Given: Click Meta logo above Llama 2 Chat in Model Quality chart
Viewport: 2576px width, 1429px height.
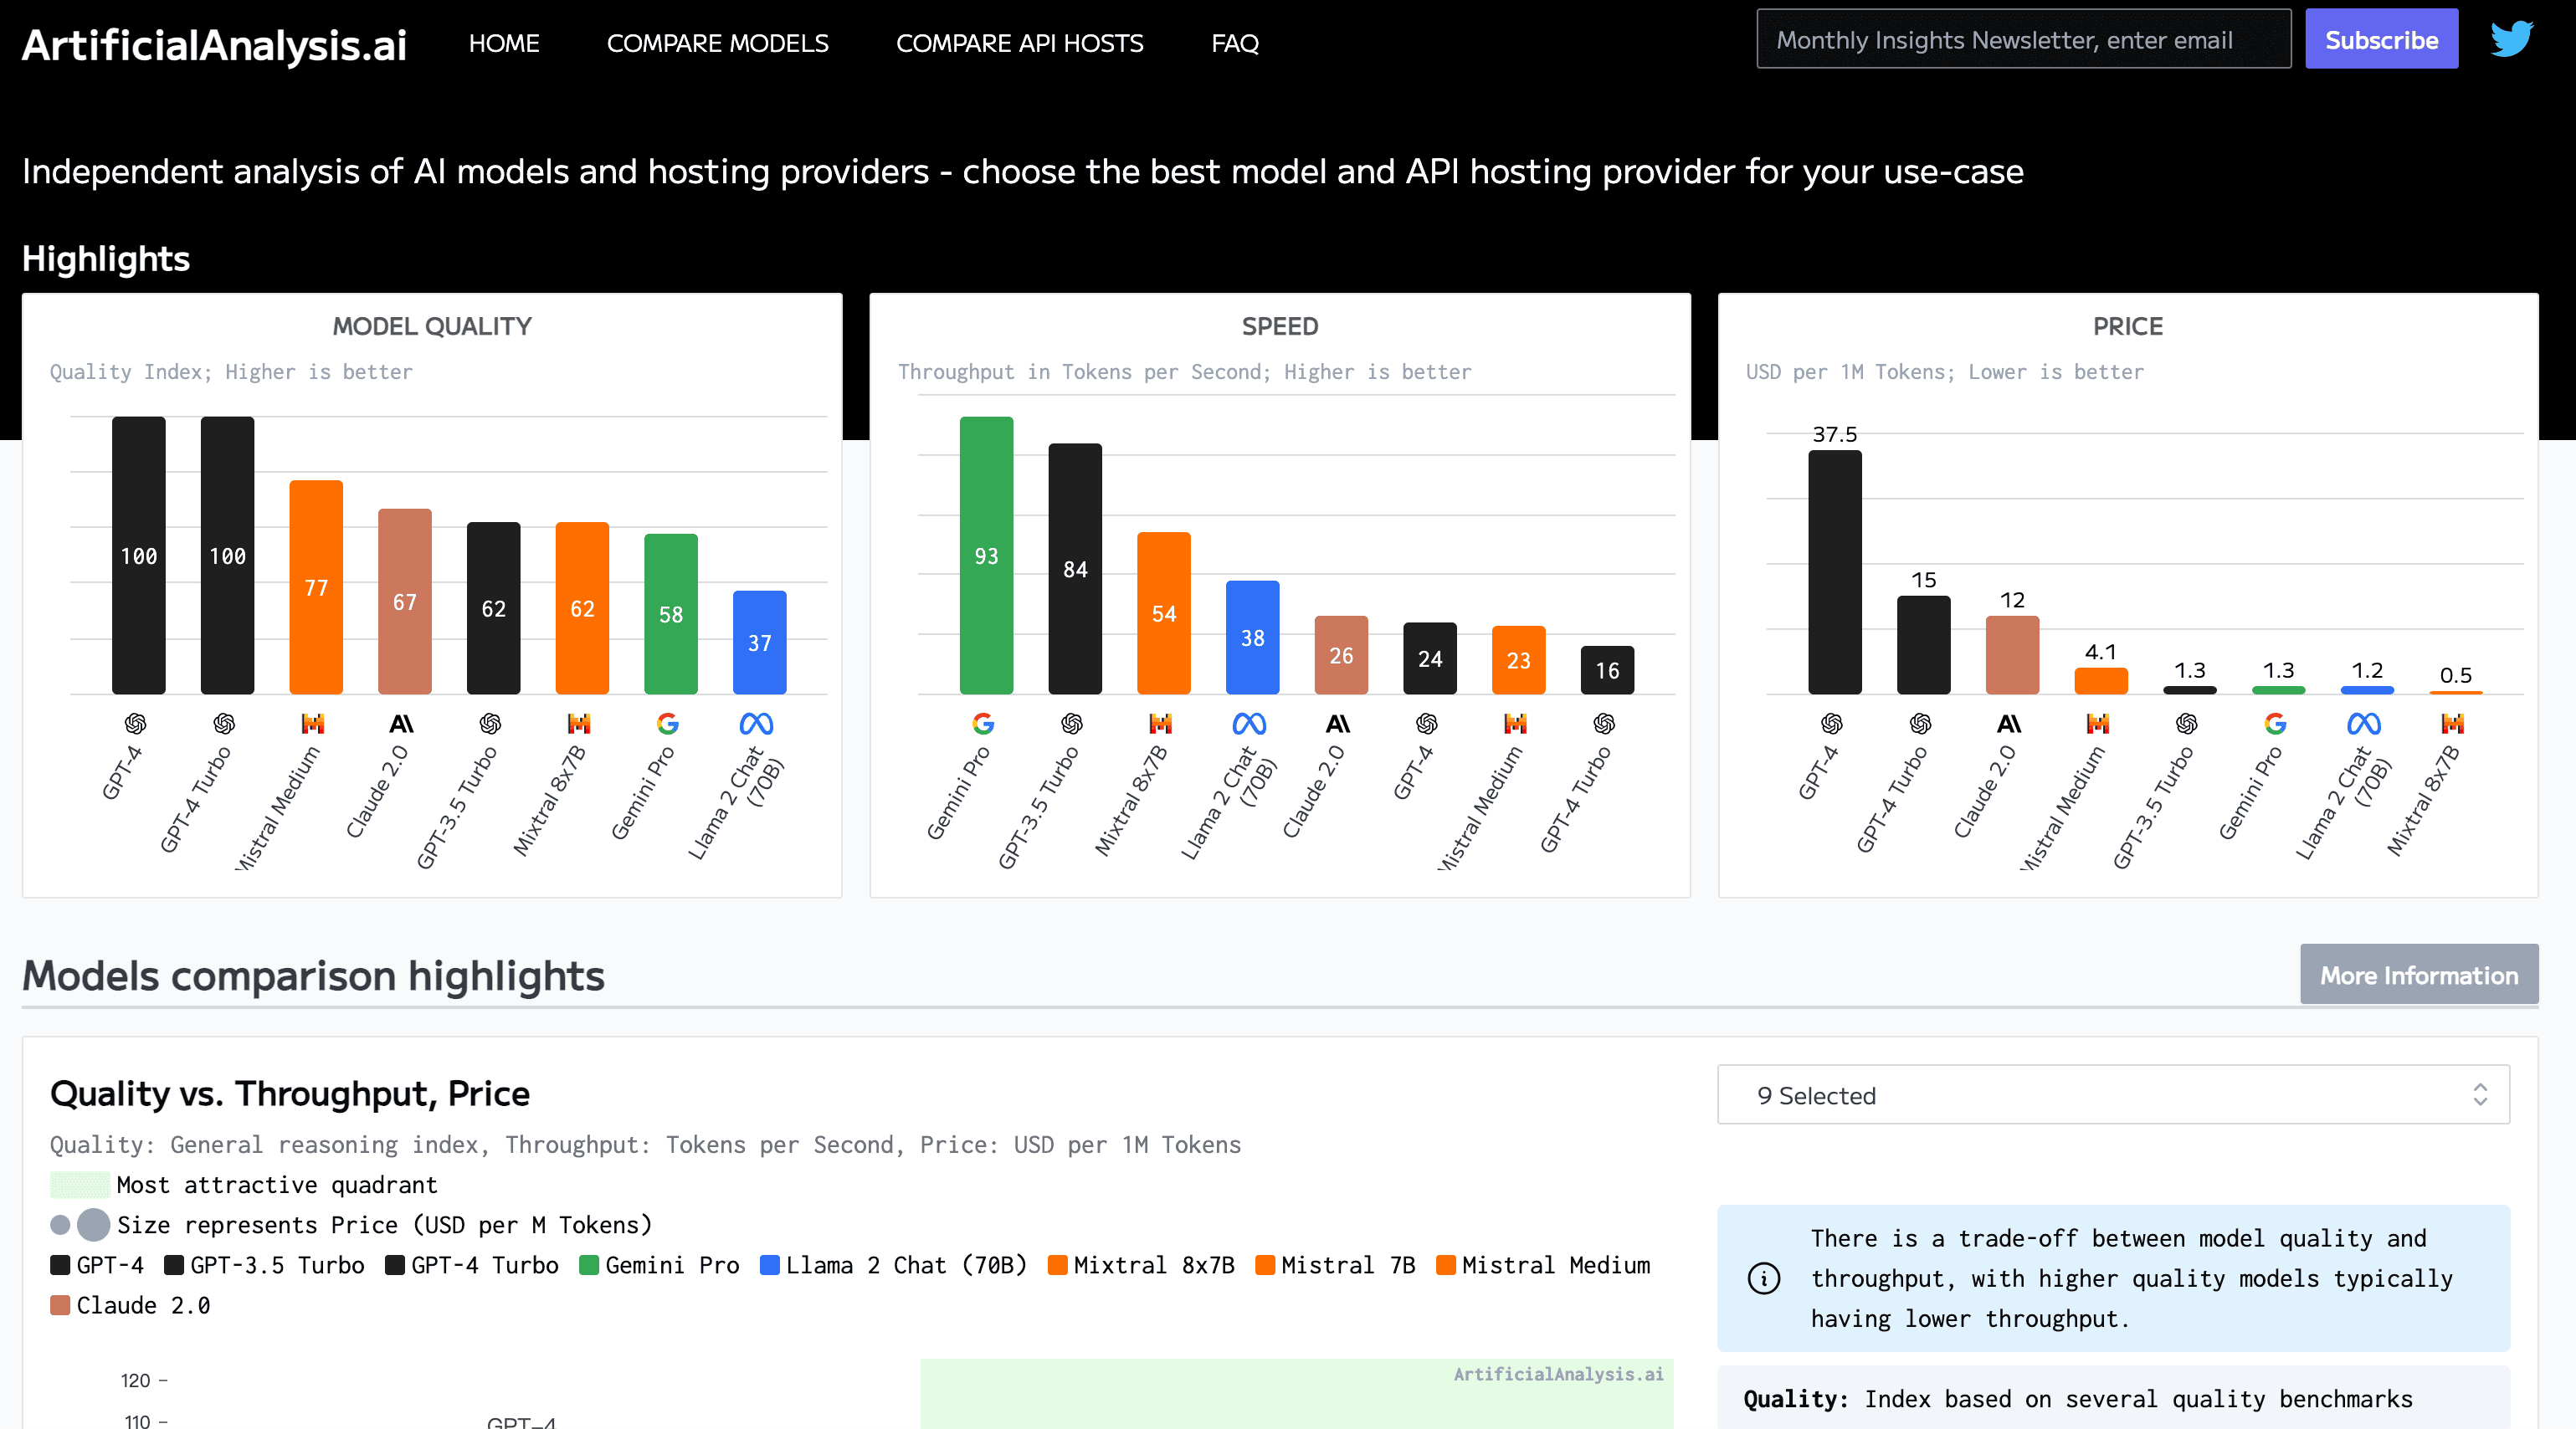Looking at the screenshot, I should click(x=756, y=723).
